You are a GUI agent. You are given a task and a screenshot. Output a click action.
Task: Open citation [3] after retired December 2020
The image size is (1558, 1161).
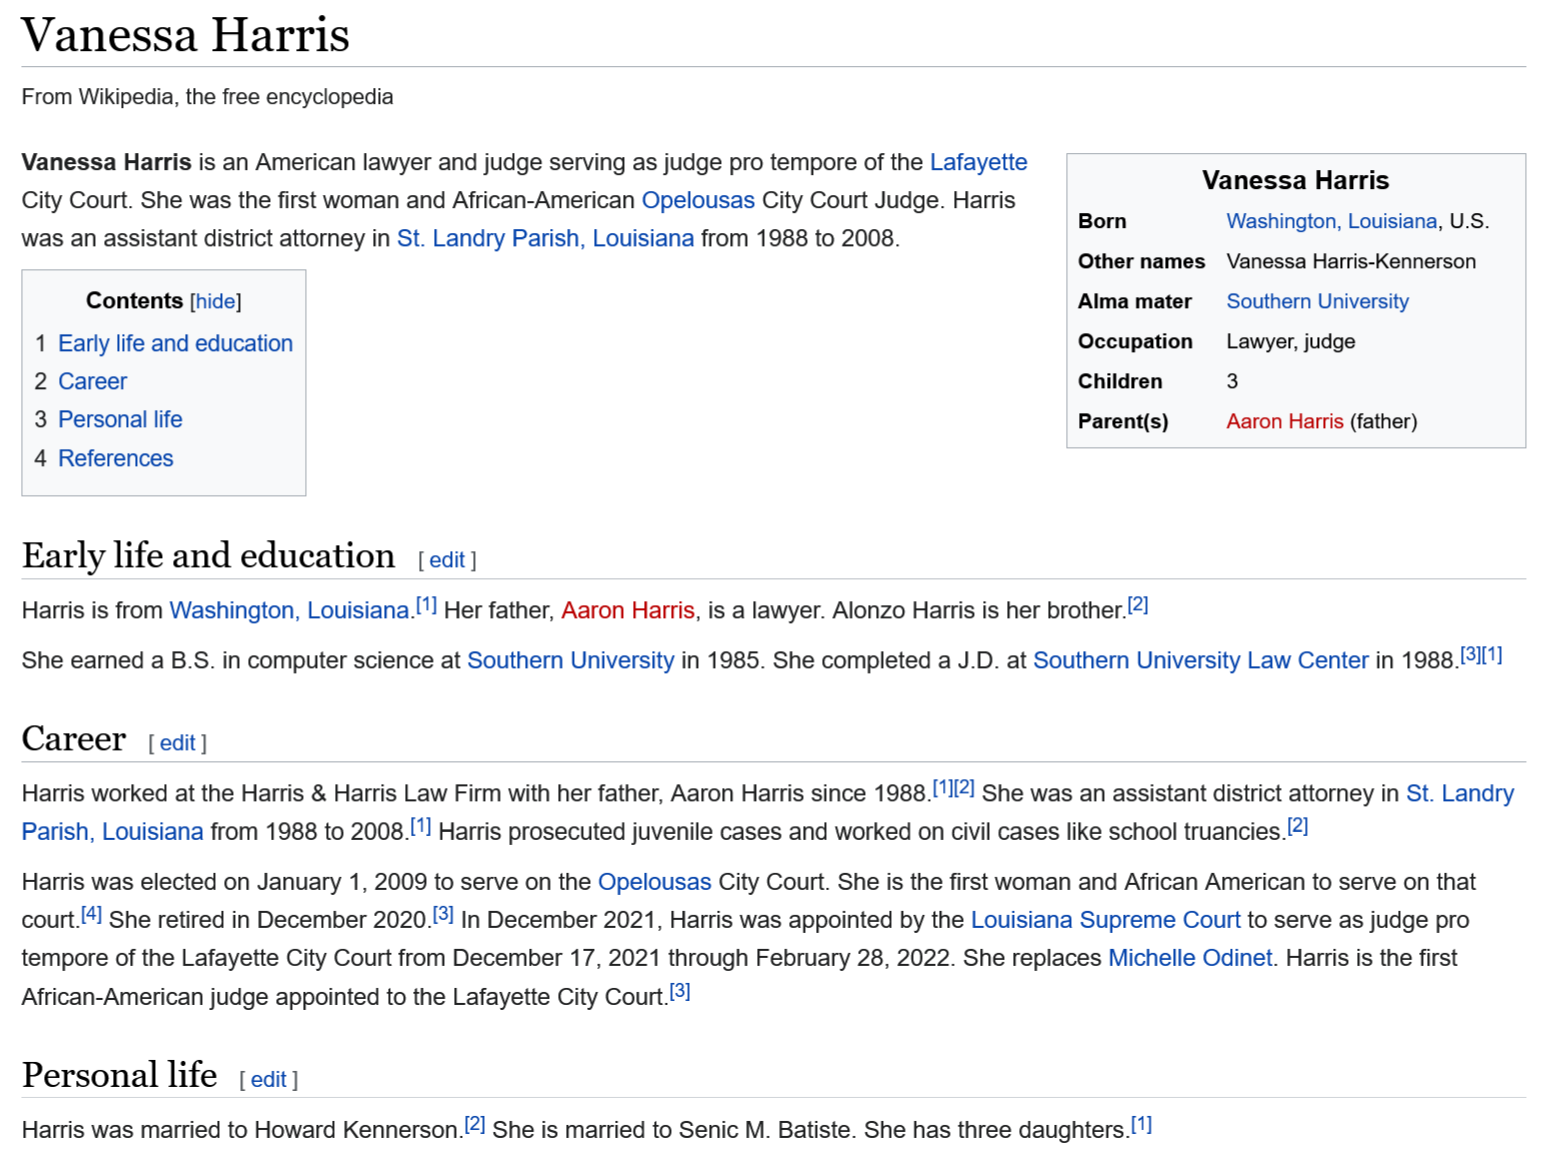click(x=443, y=913)
